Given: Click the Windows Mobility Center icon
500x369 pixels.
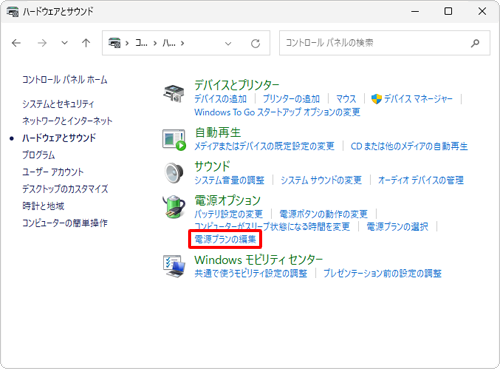Looking at the screenshot, I should (174, 266).
